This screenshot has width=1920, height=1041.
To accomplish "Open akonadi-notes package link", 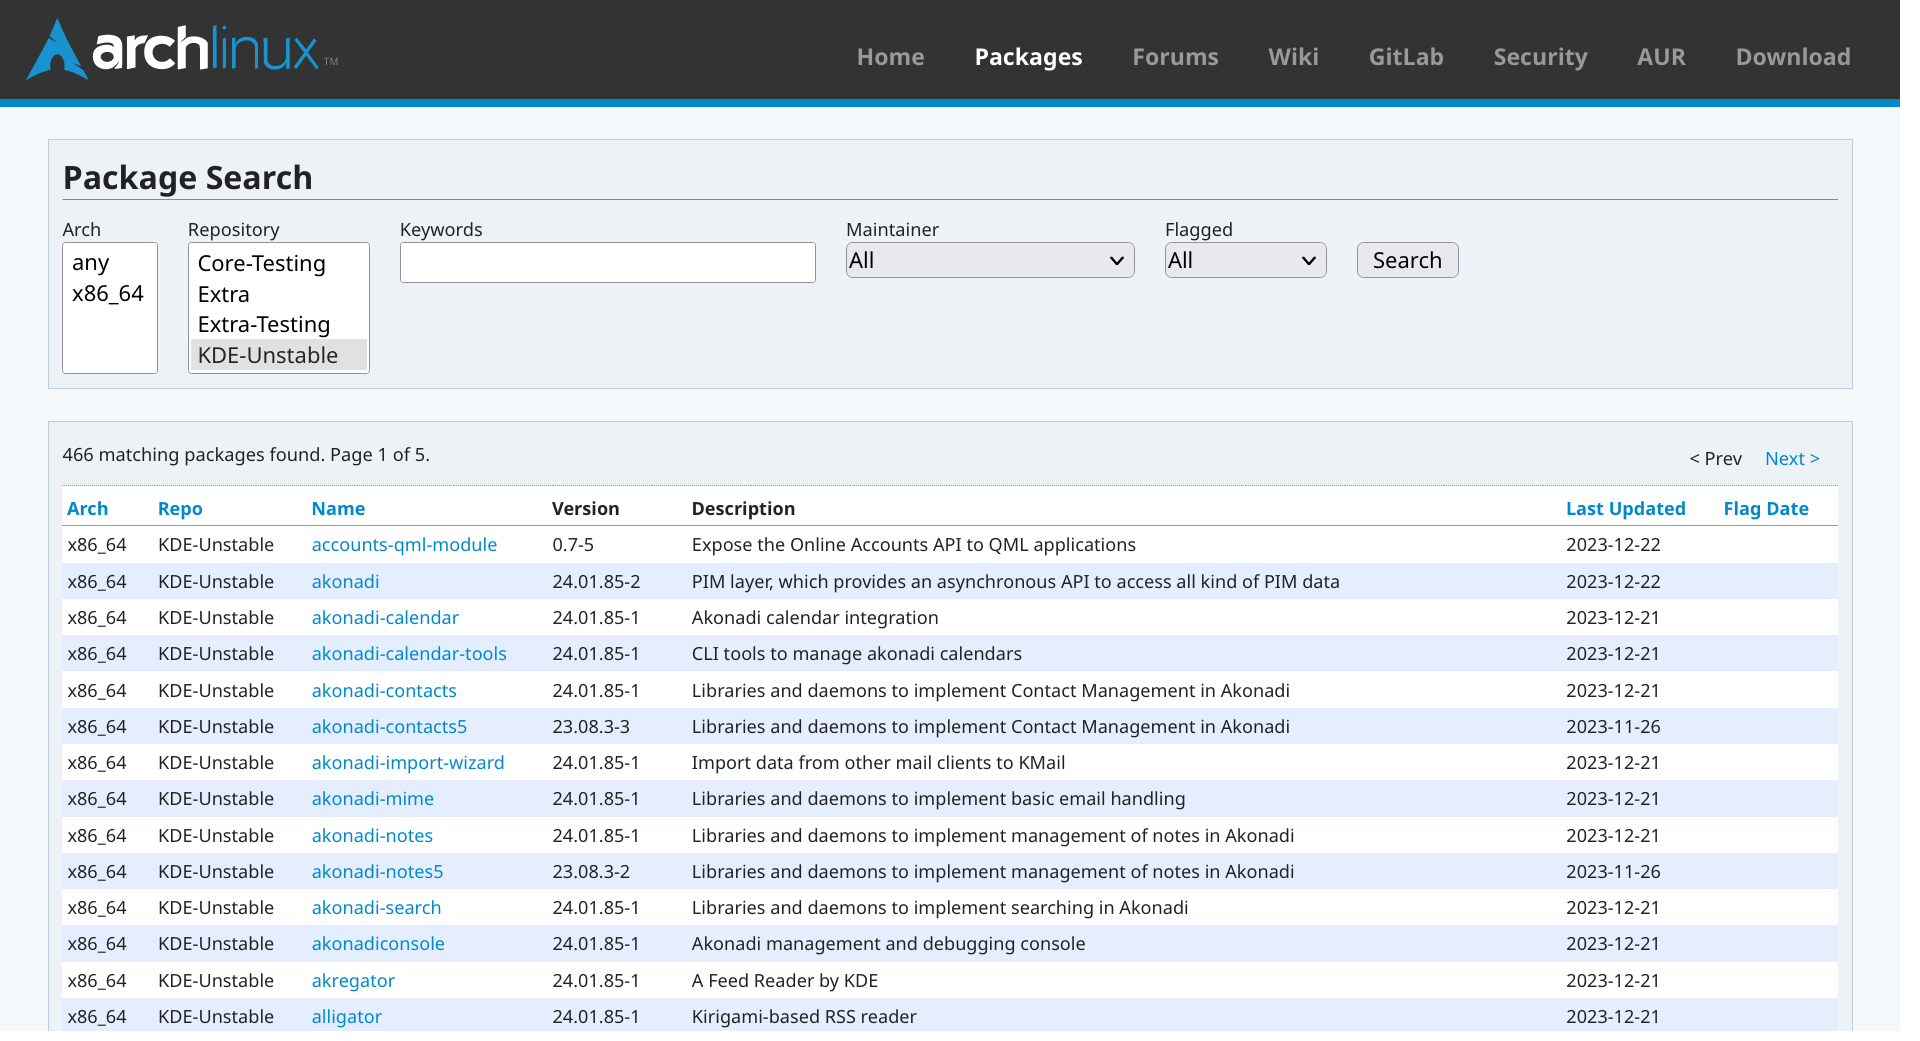I will tap(372, 835).
